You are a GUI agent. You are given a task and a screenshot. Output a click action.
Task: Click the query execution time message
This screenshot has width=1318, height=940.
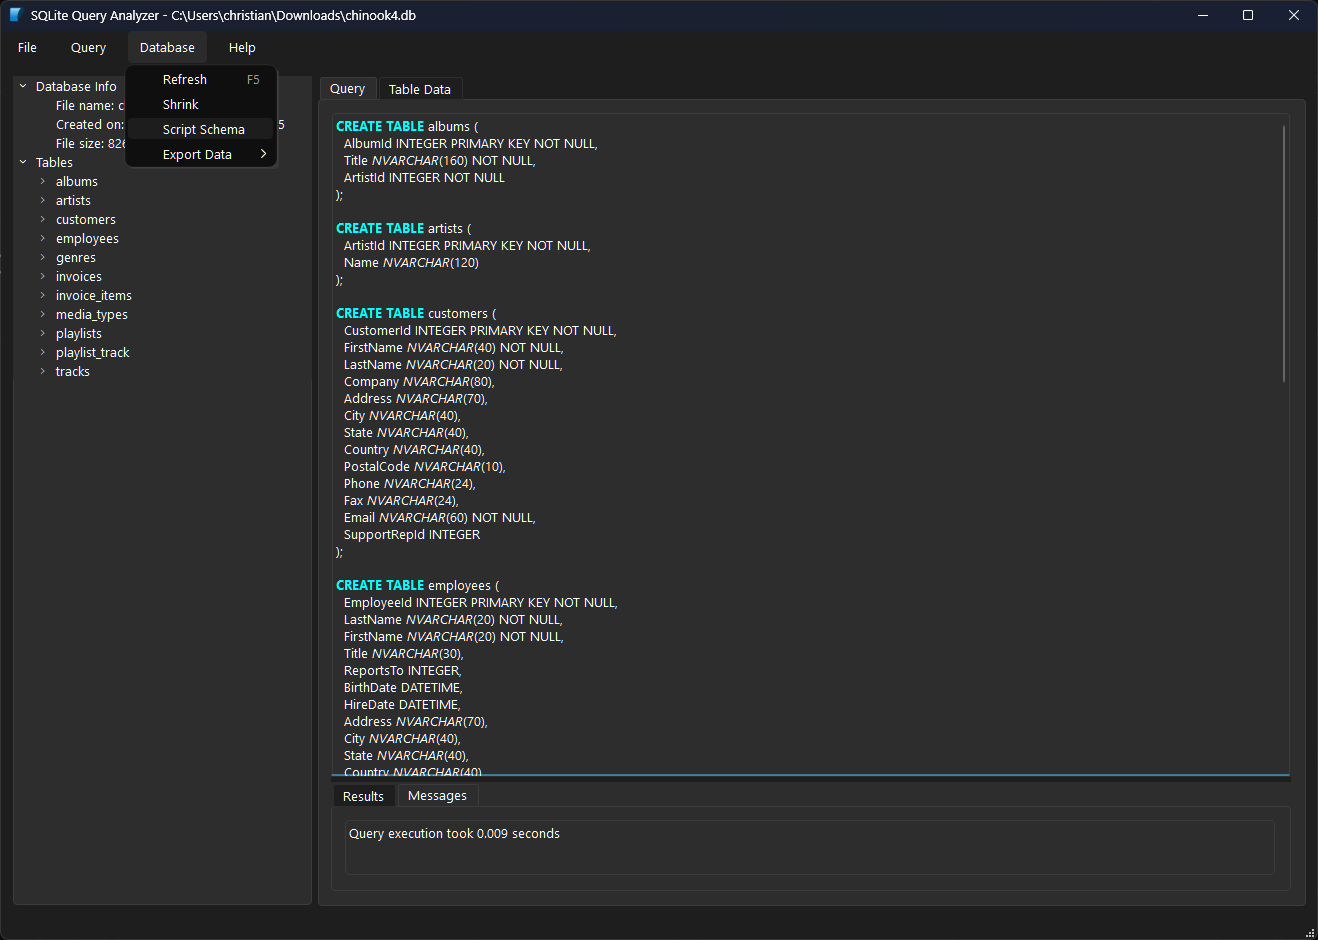(454, 833)
